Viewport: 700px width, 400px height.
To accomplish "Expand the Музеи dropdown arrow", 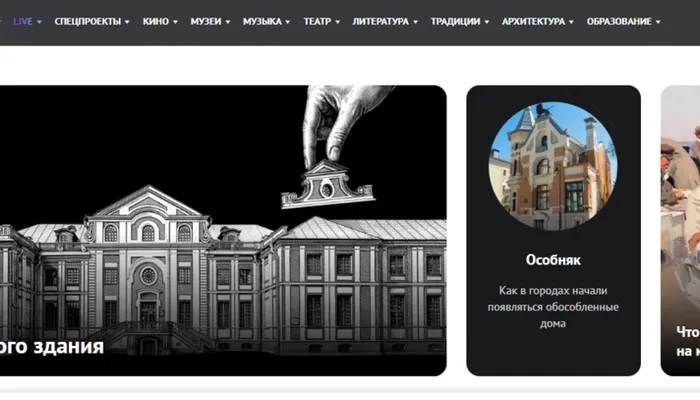I will (228, 22).
